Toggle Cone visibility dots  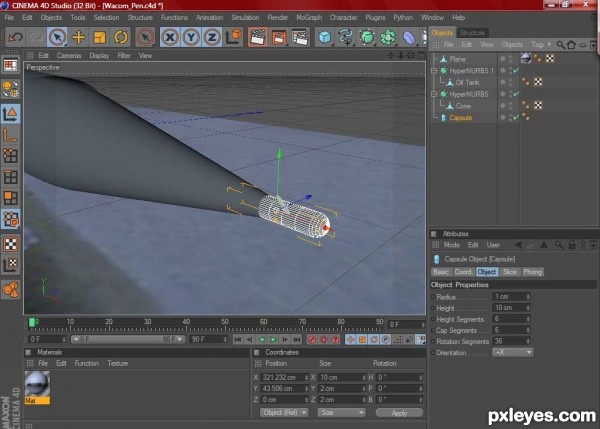(510, 106)
